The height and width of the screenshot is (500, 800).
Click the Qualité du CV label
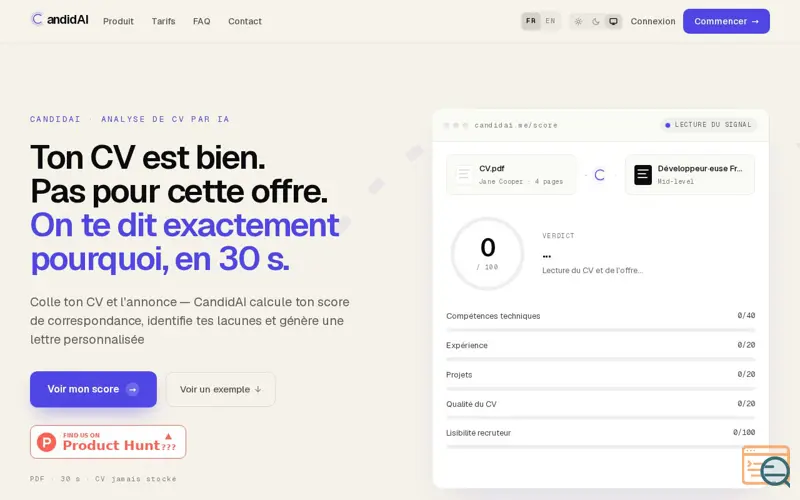[x=471, y=404]
